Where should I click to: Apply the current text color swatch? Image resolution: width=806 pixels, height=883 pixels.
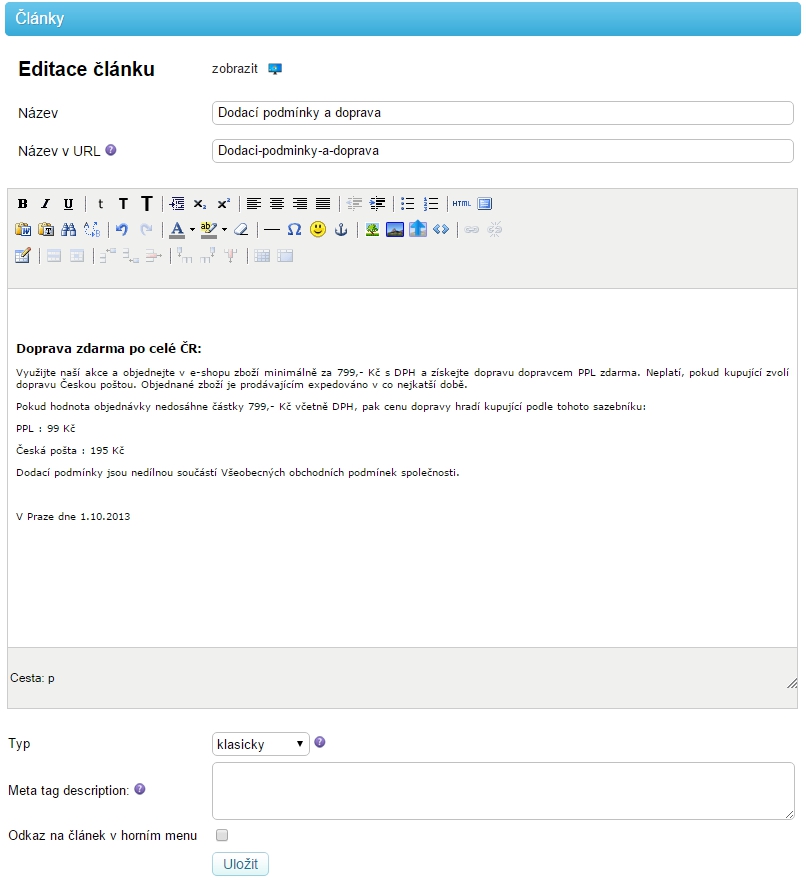177,229
